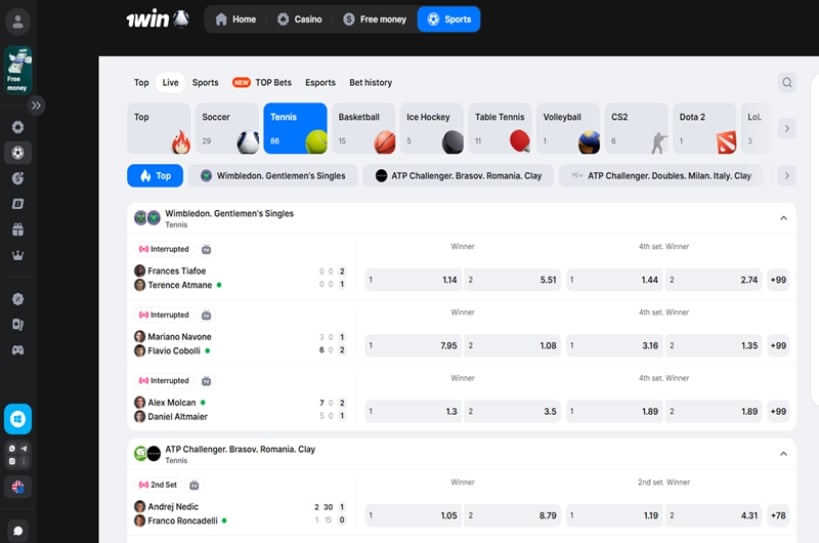Screen dimensions: 819x543
Task: Select 4th set winner odds 3.16
Action: click(614, 346)
